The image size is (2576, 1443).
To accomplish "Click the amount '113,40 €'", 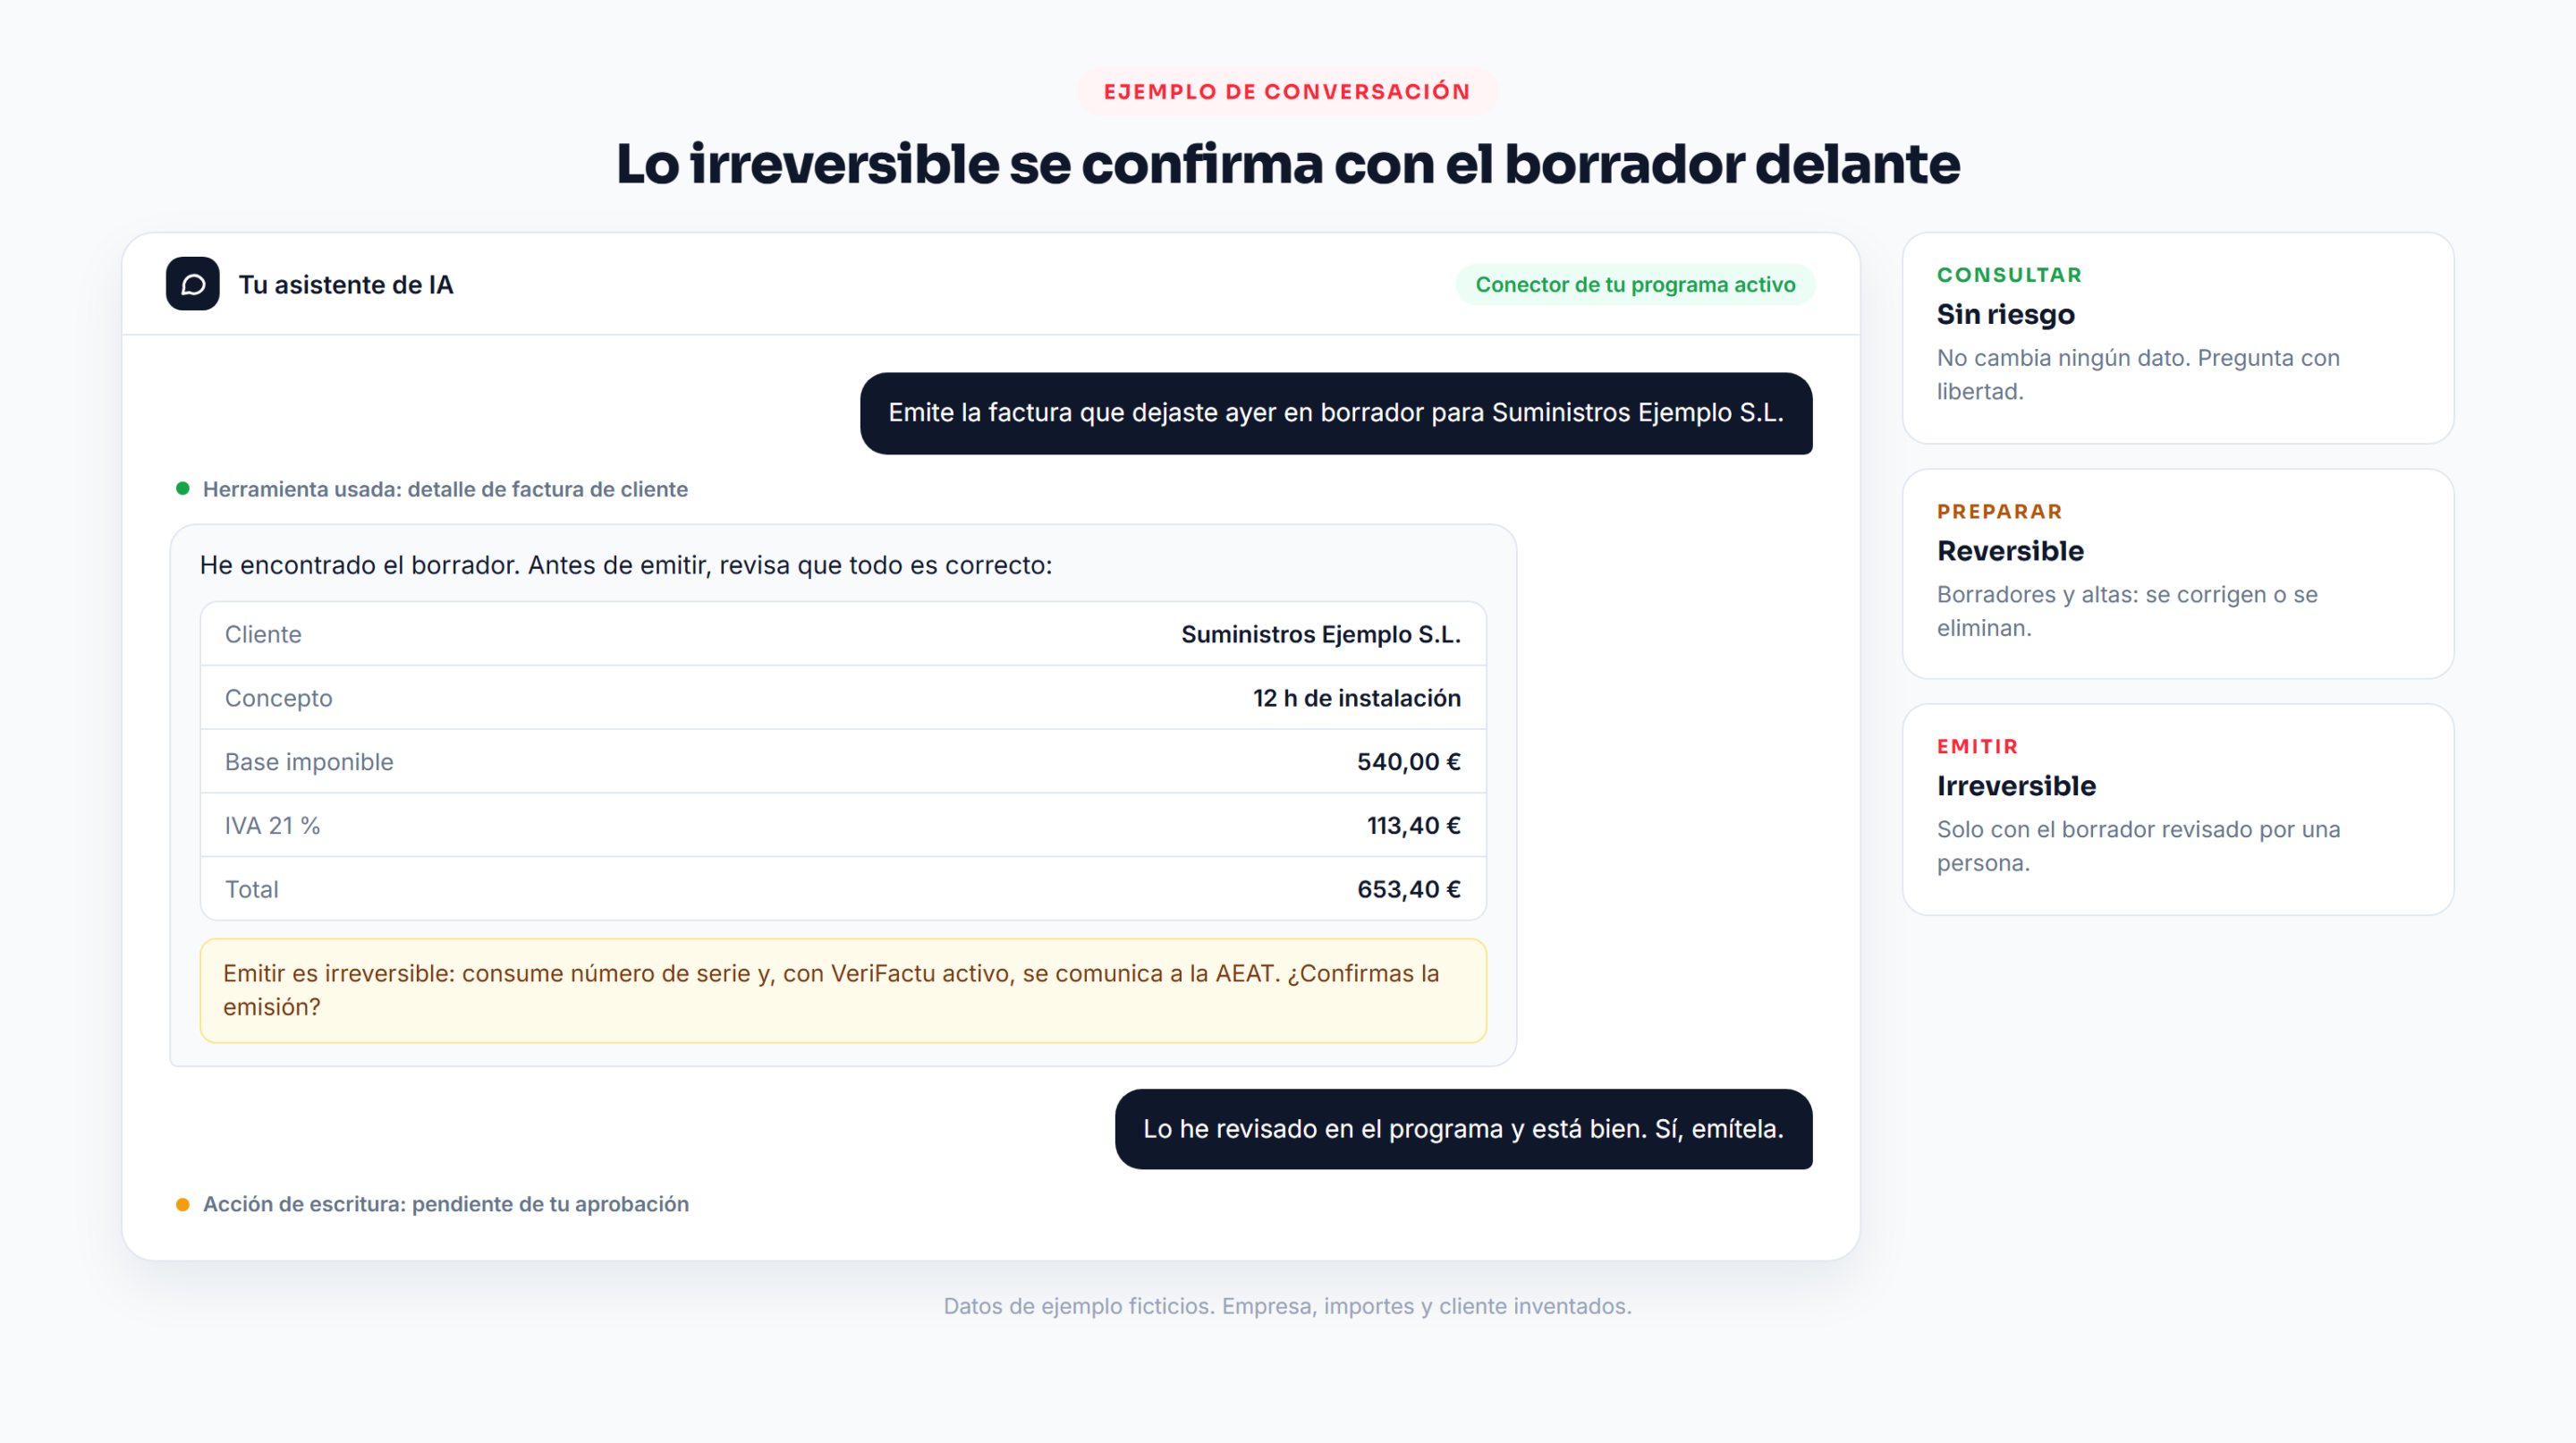I will (x=1414, y=826).
